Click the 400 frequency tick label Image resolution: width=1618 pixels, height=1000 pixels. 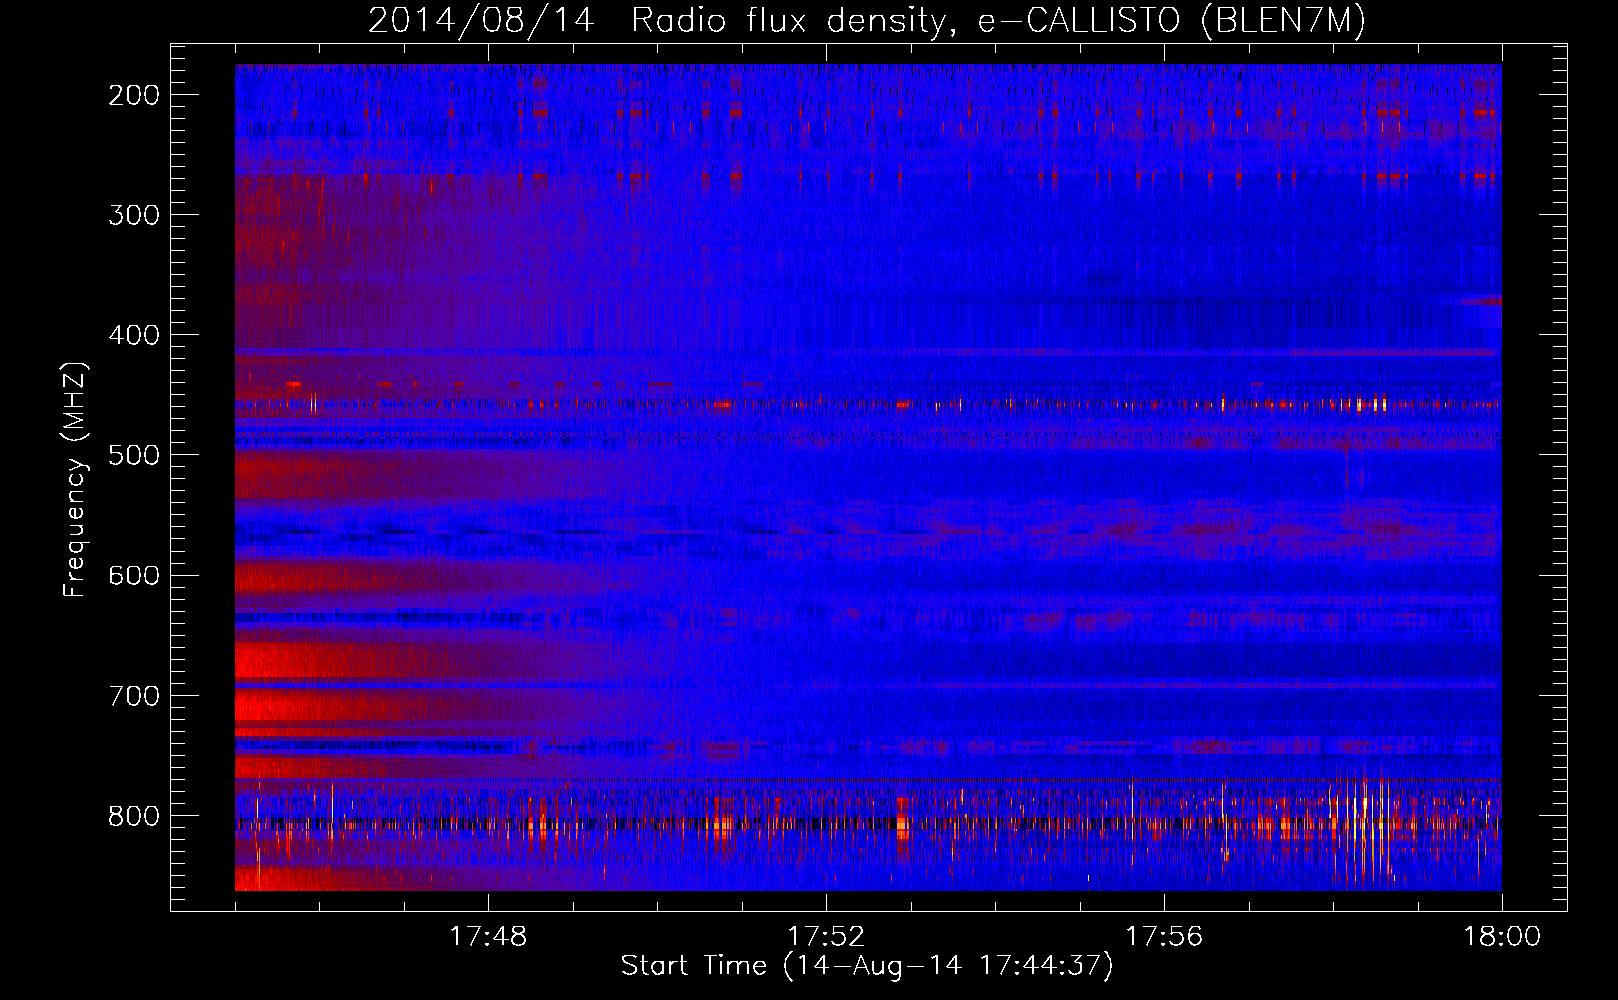134,335
